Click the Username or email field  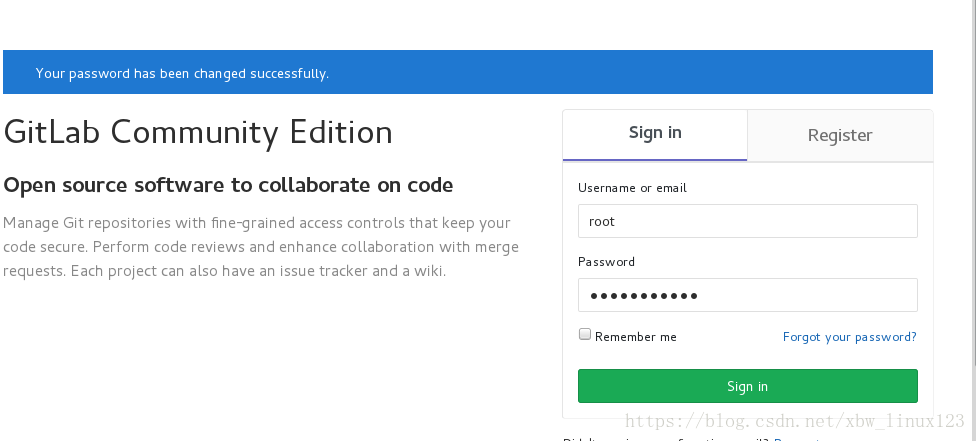pyautogui.click(x=748, y=221)
